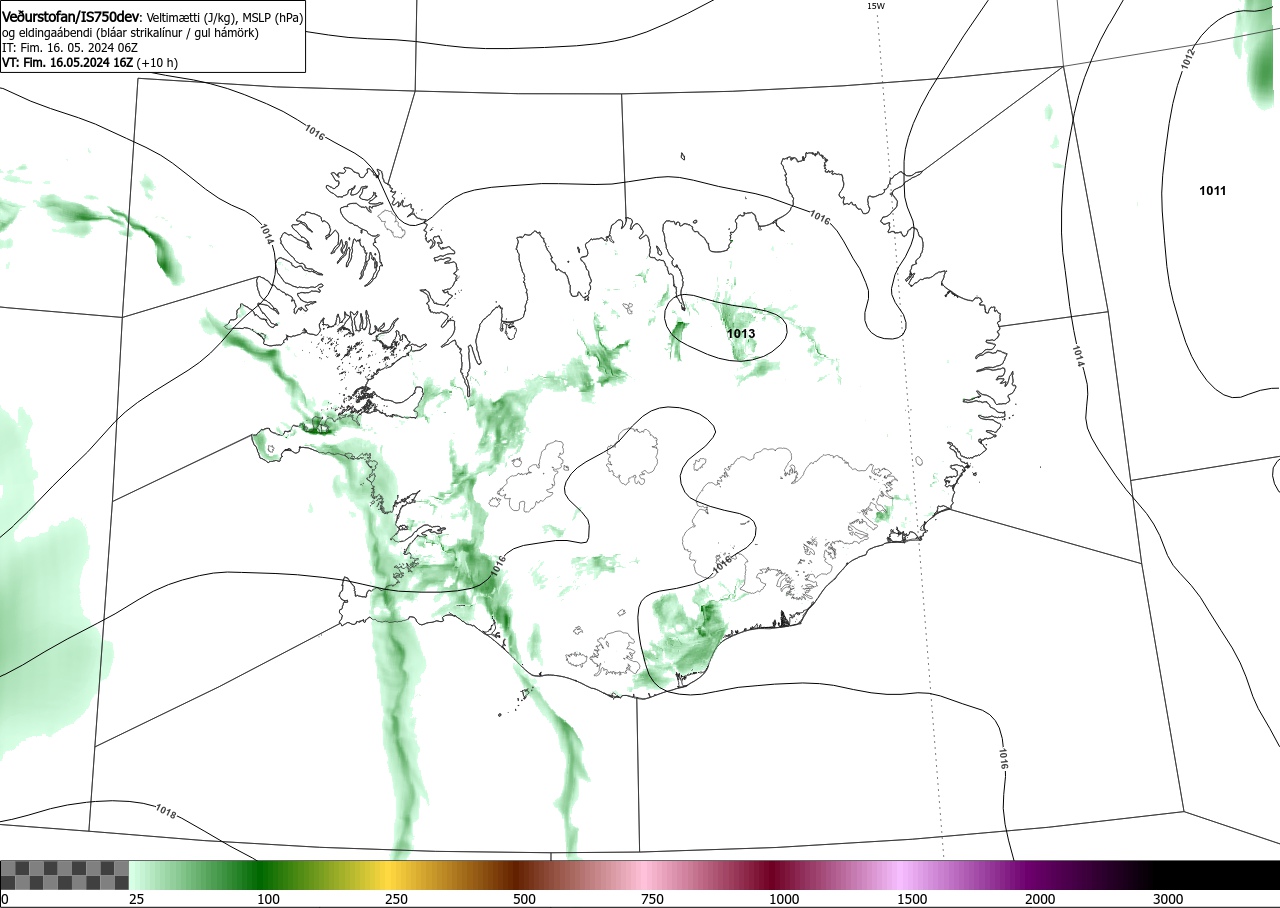Select the 750 tick label on the scale
Image resolution: width=1280 pixels, height=908 pixels.
pos(652,899)
